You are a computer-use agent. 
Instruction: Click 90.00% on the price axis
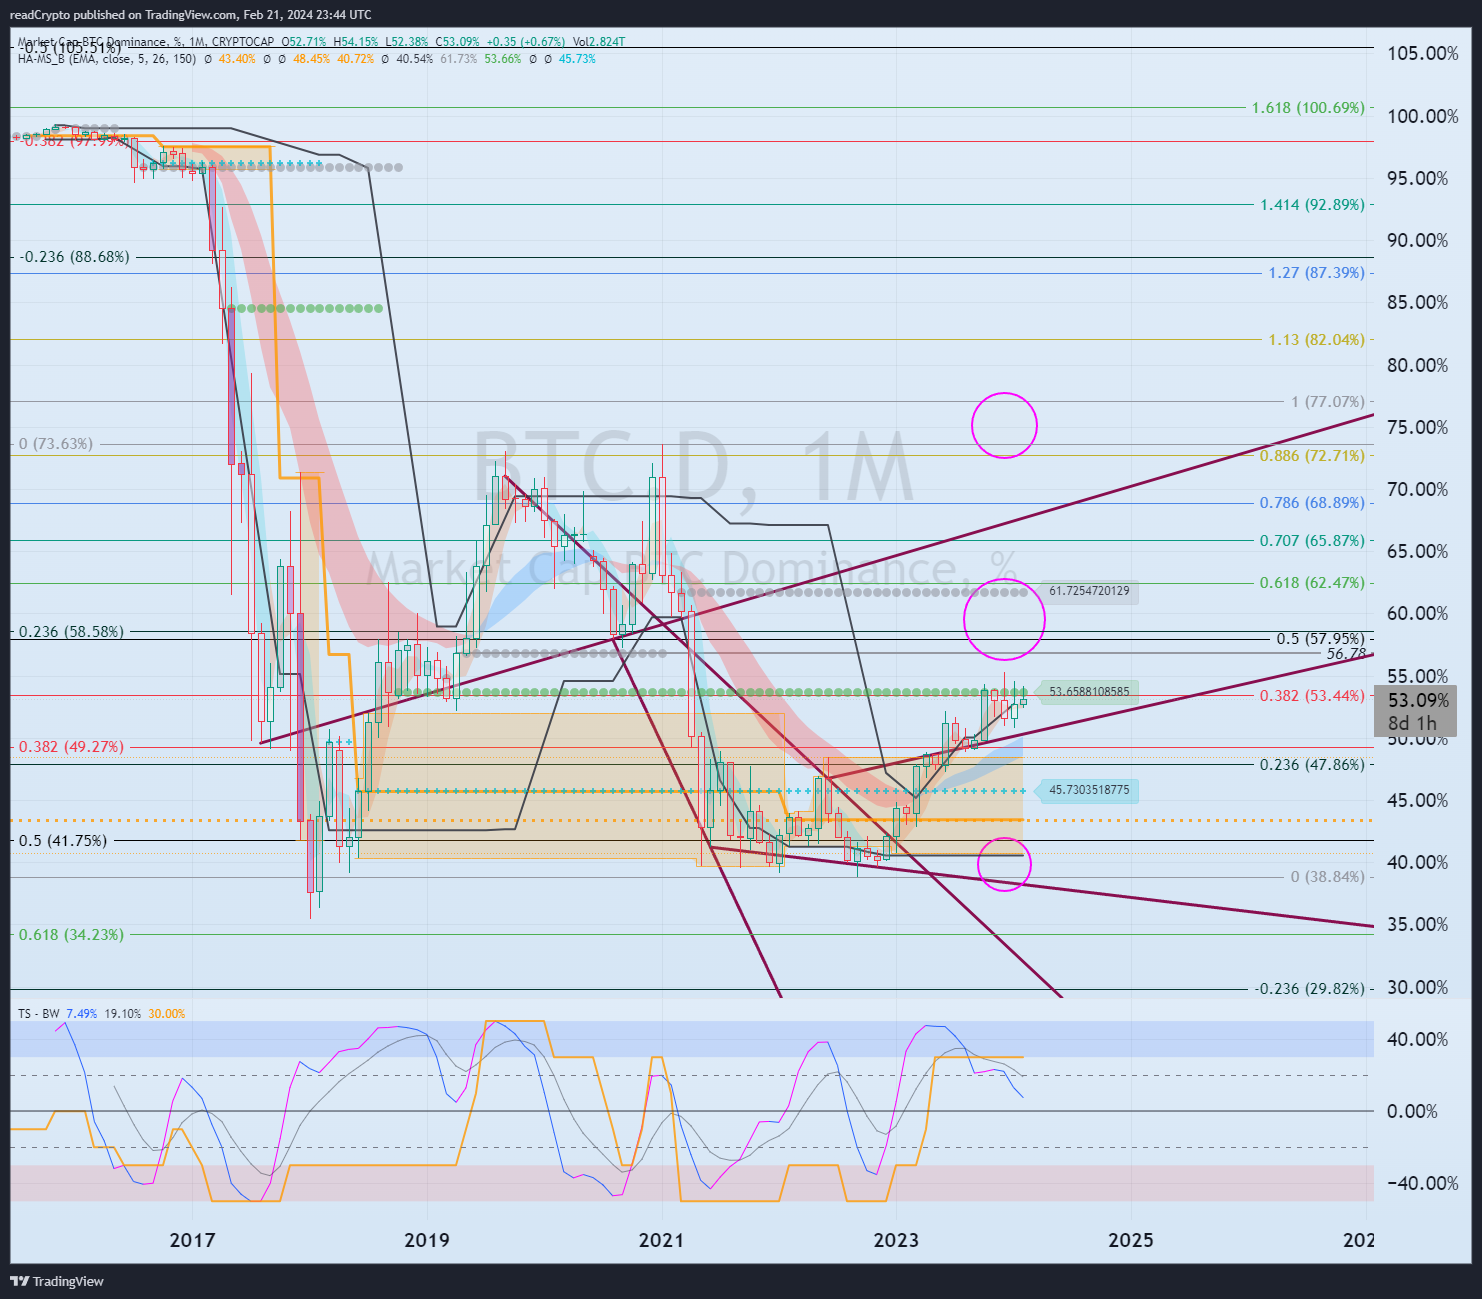point(1417,240)
